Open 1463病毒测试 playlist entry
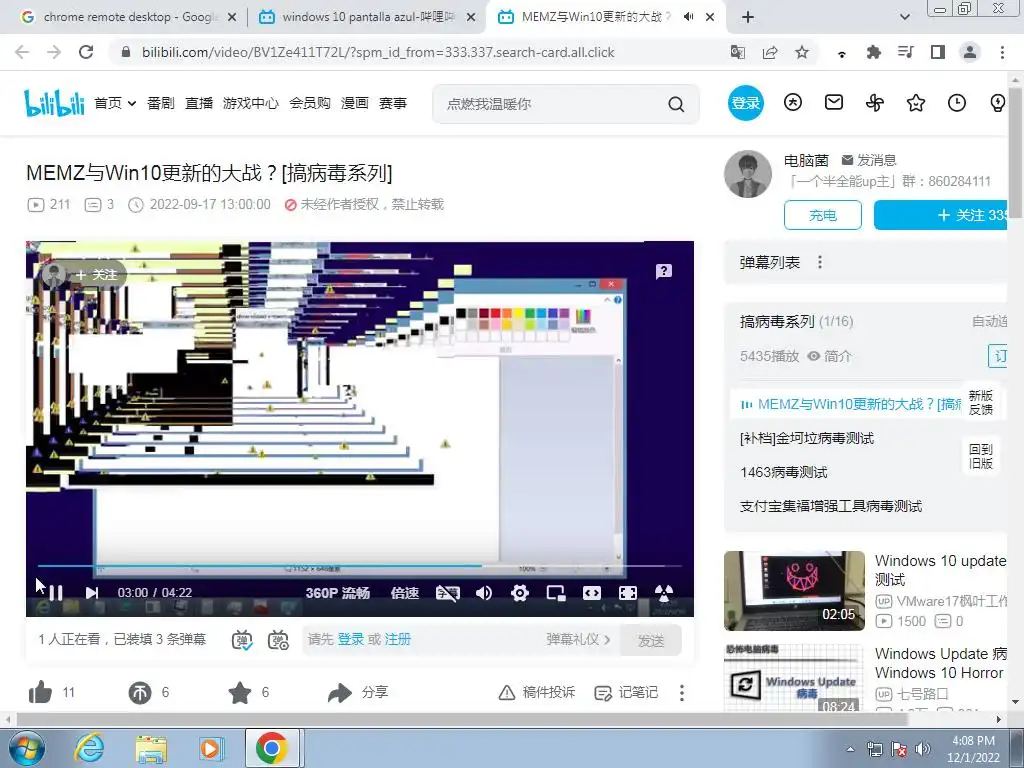 [x=784, y=472]
